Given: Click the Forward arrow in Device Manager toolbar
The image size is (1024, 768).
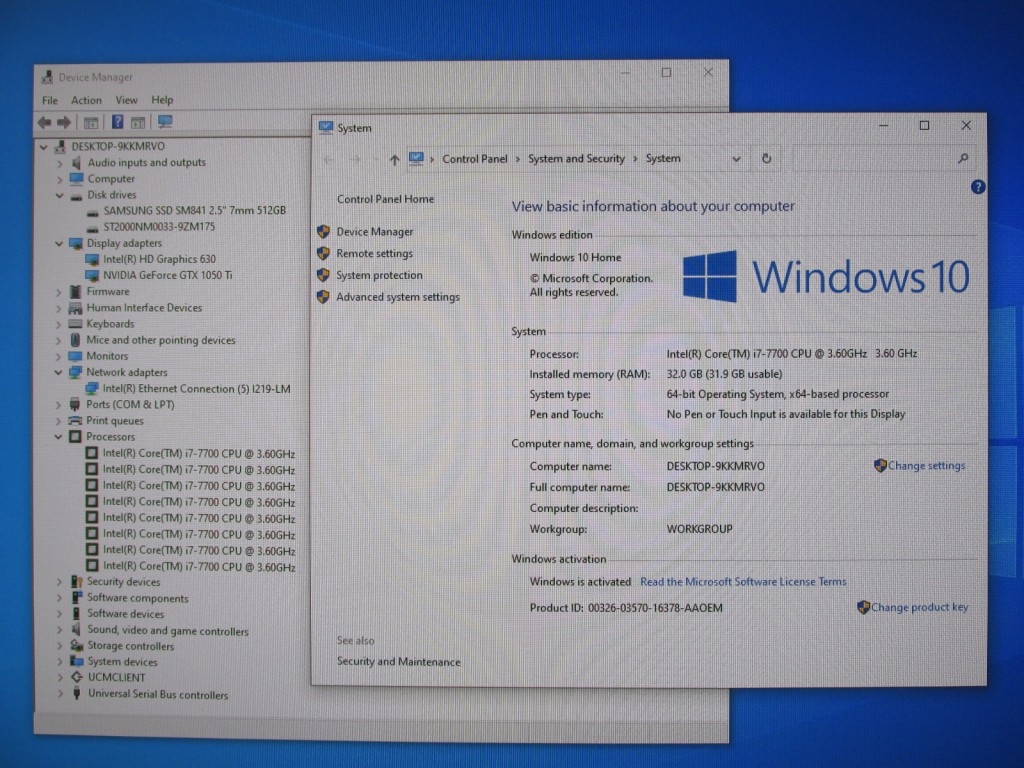Looking at the screenshot, I should [64, 122].
